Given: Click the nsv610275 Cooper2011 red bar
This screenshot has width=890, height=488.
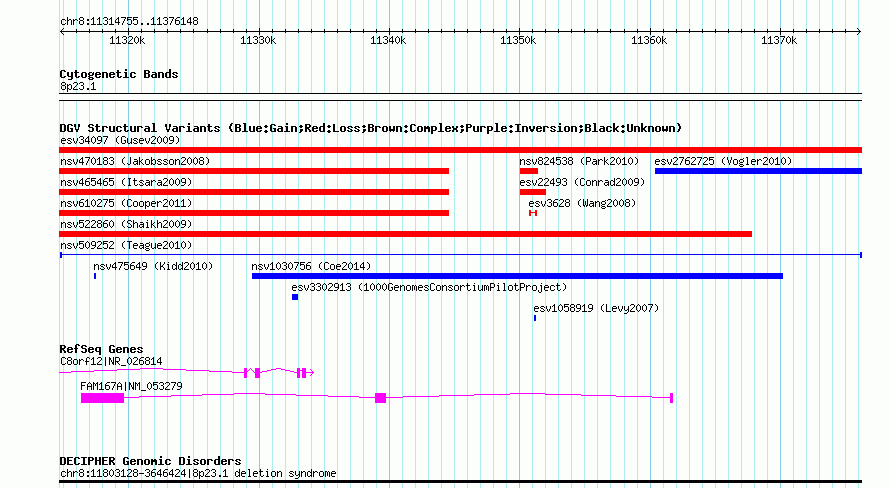Looking at the screenshot, I should [x=254, y=213].
